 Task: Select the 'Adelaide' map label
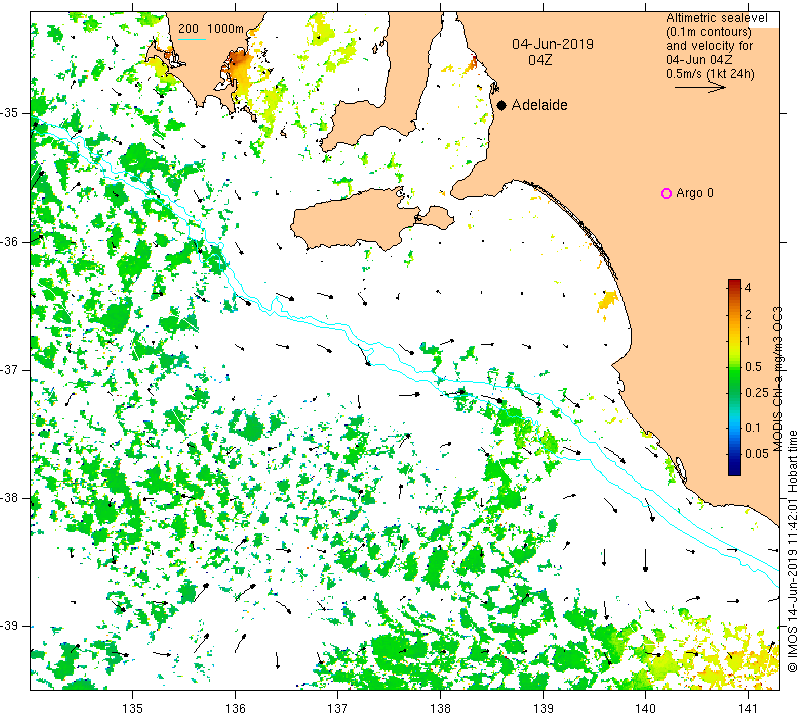tap(539, 105)
